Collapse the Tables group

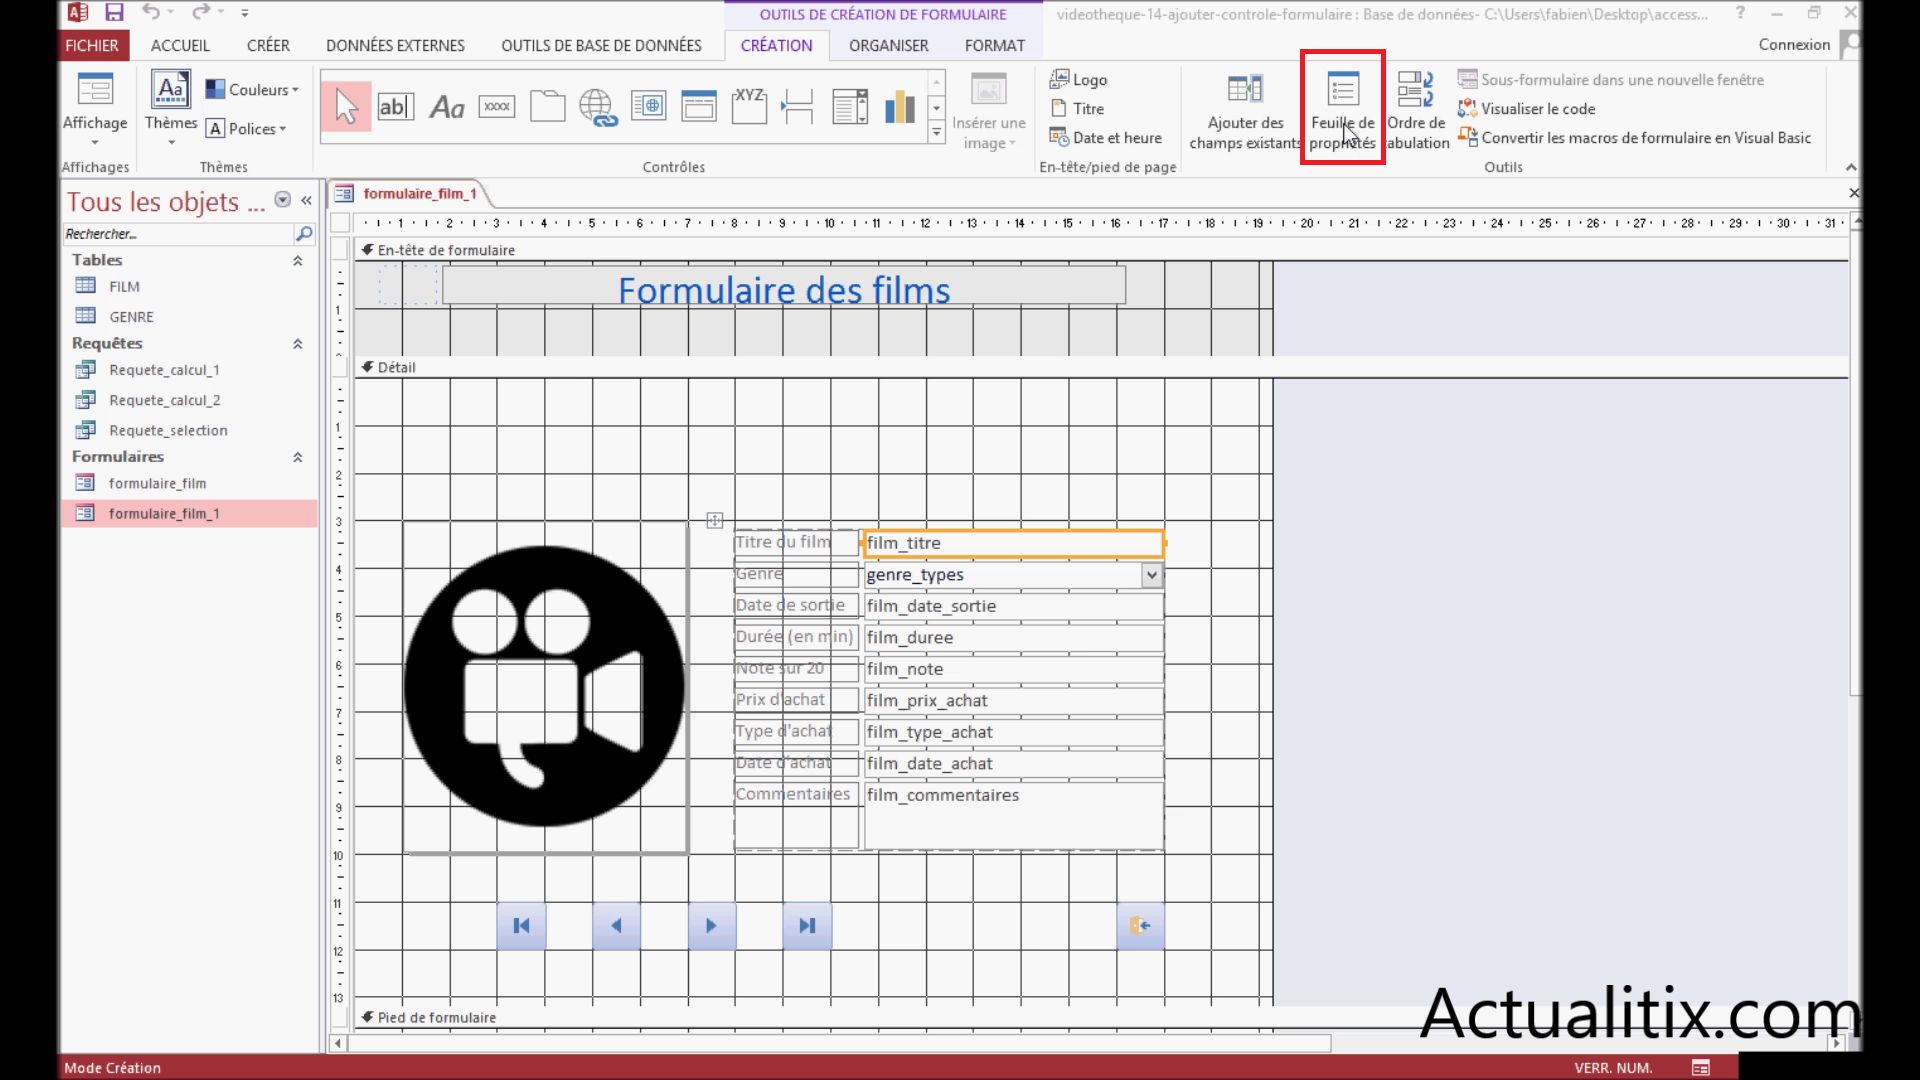point(297,261)
